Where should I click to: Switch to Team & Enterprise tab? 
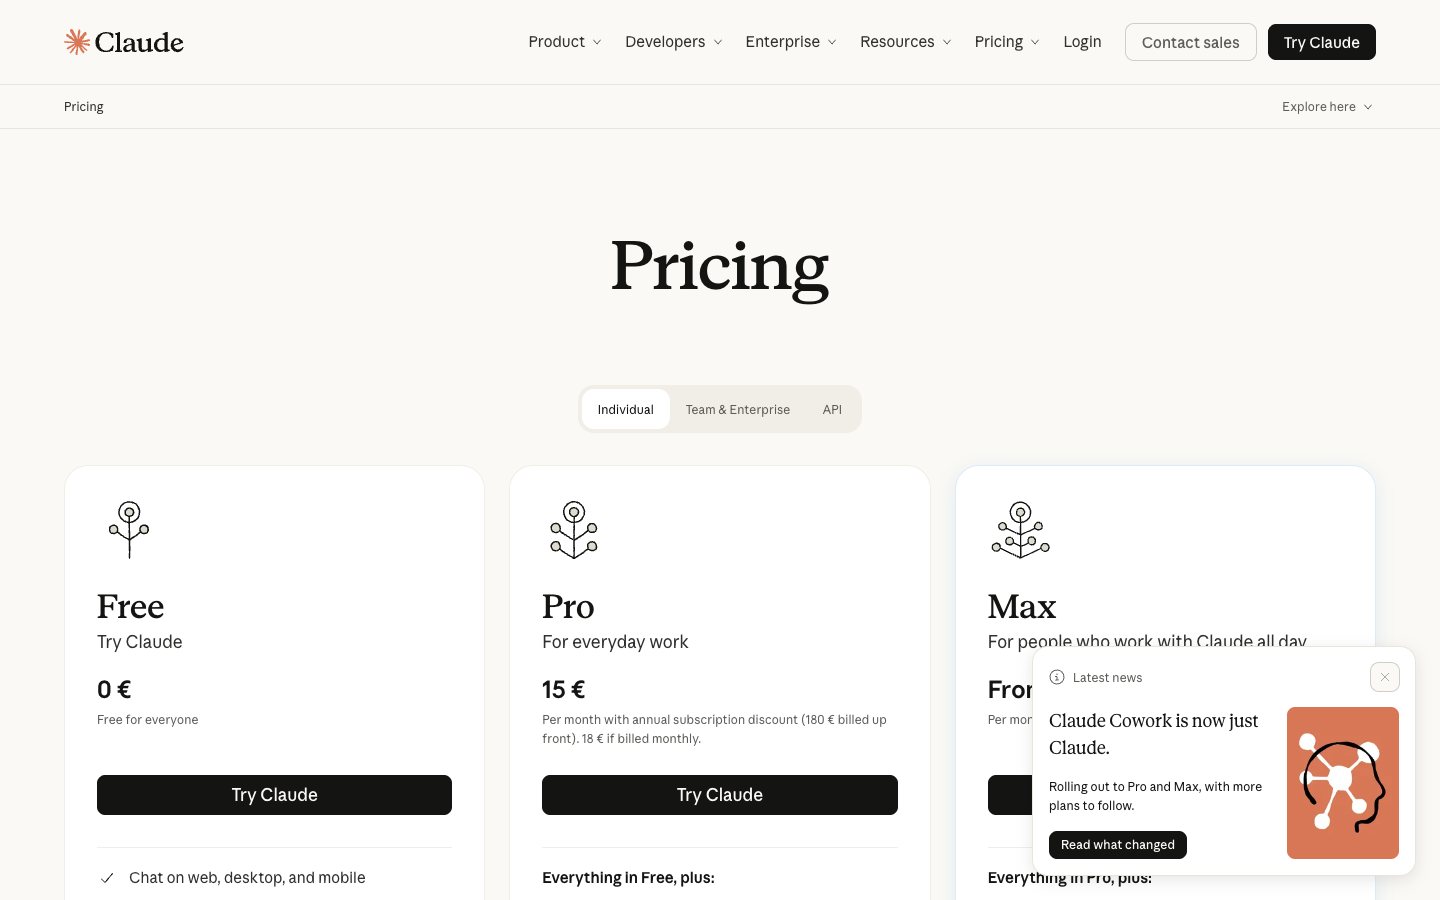(x=738, y=409)
